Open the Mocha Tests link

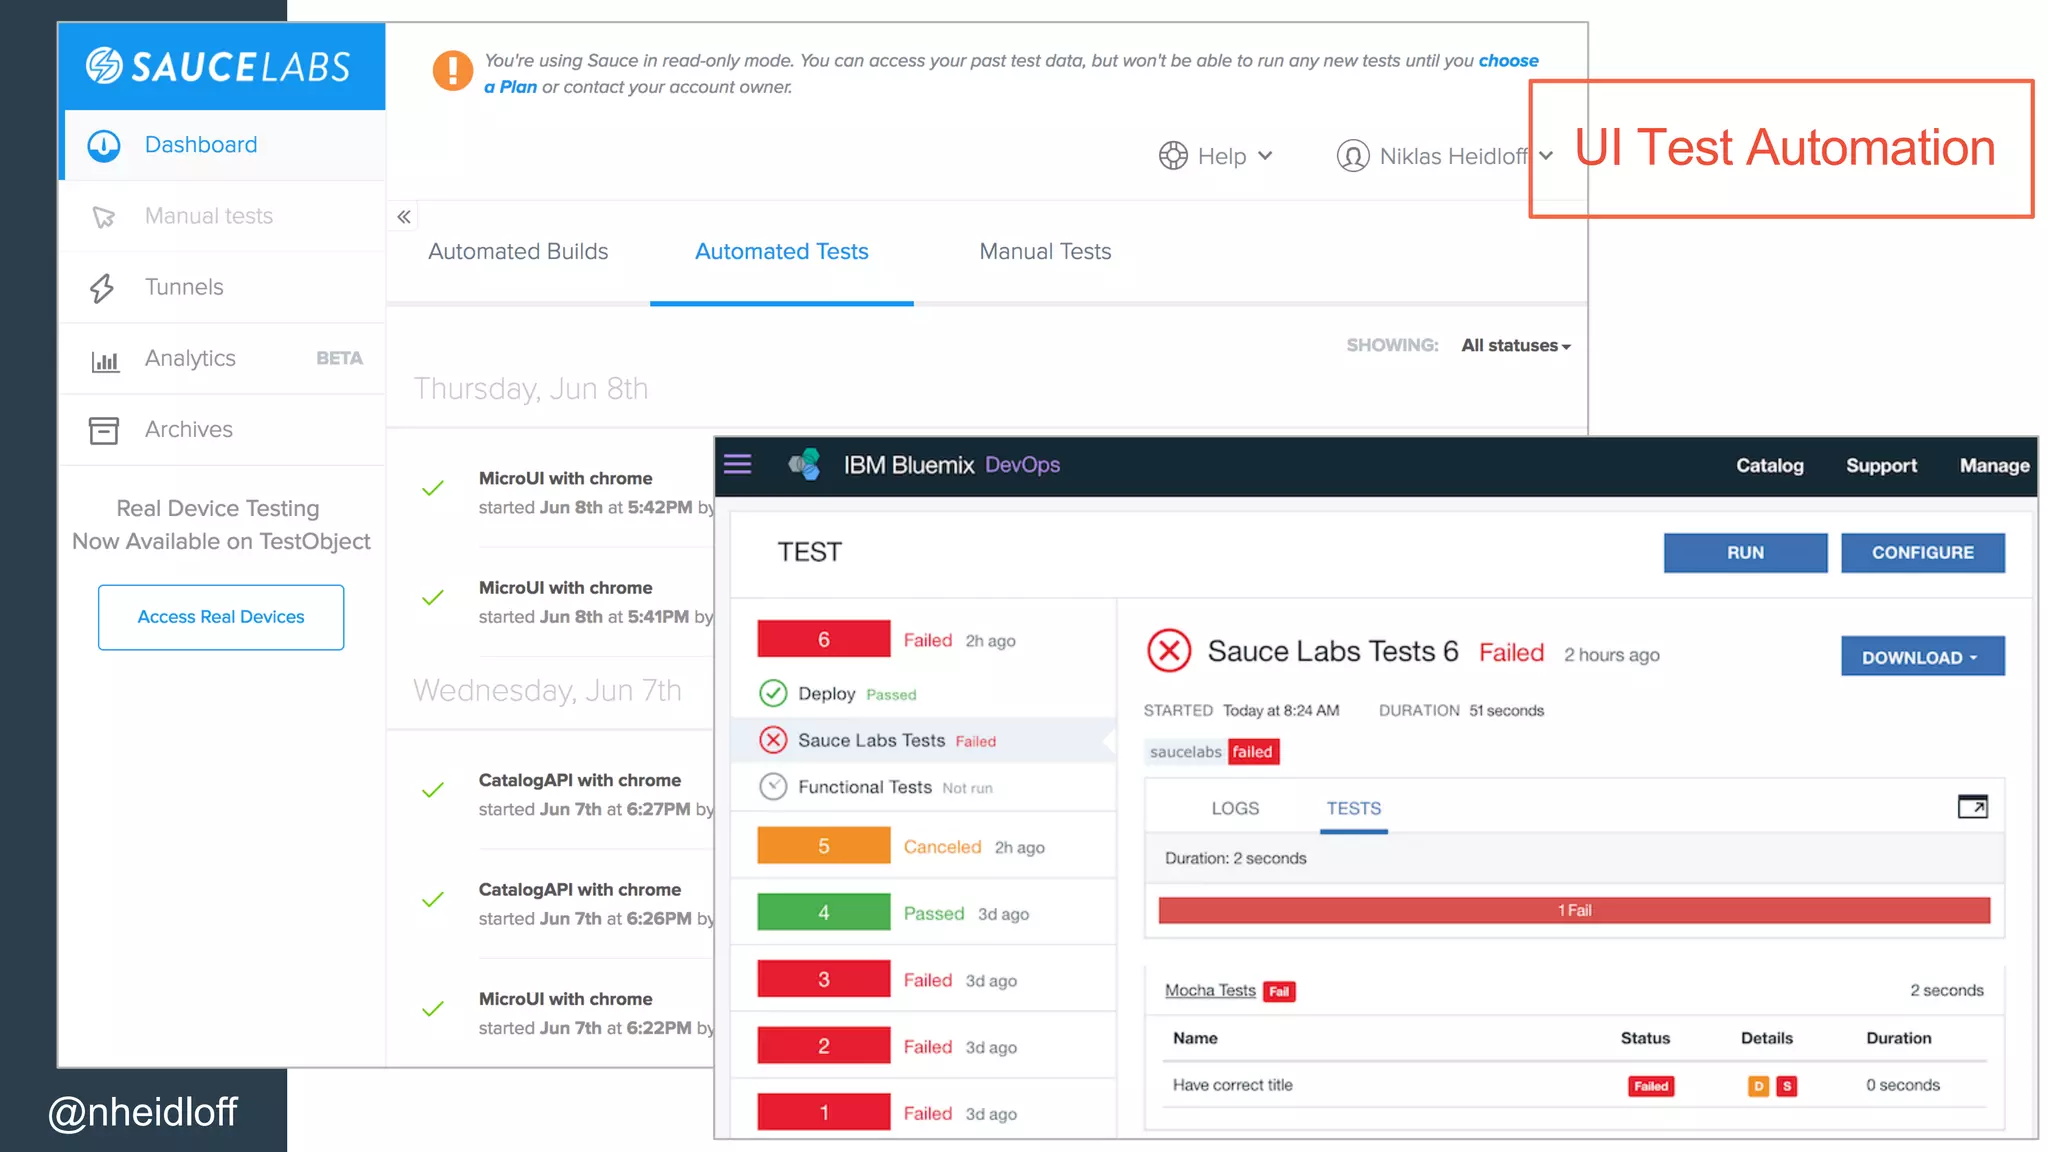coord(1210,990)
